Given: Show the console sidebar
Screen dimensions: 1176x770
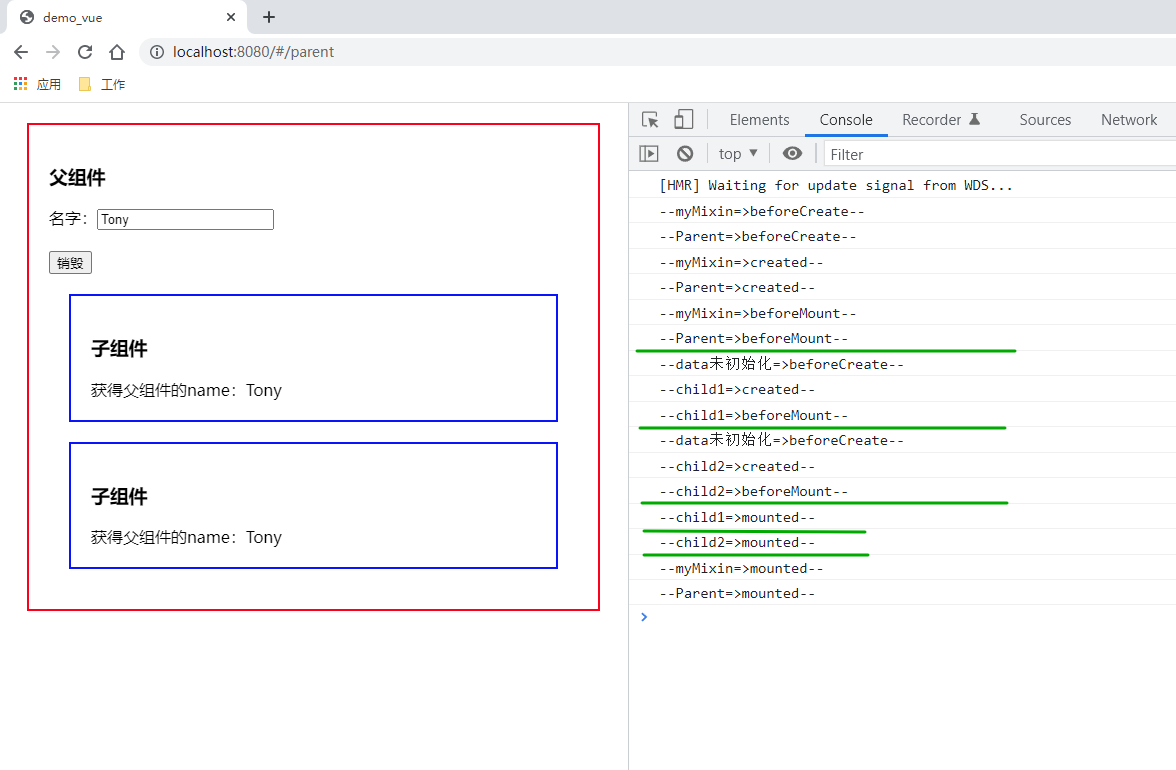Looking at the screenshot, I should click(x=649, y=154).
